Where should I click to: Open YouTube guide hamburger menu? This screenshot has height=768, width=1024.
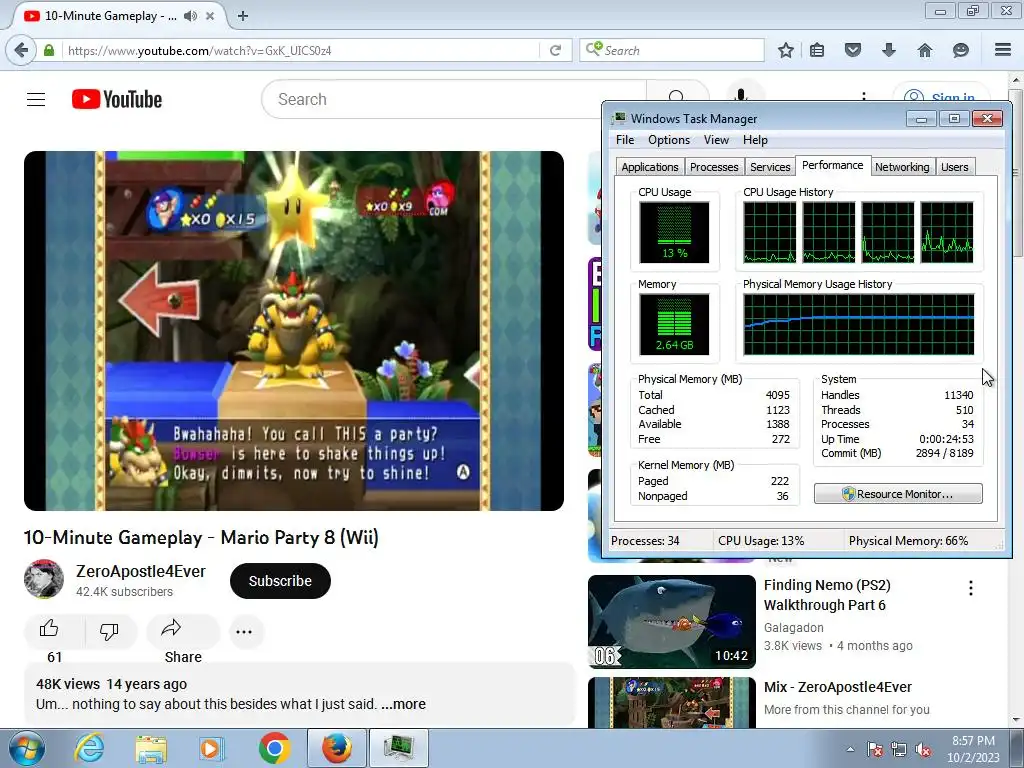point(36,99)
